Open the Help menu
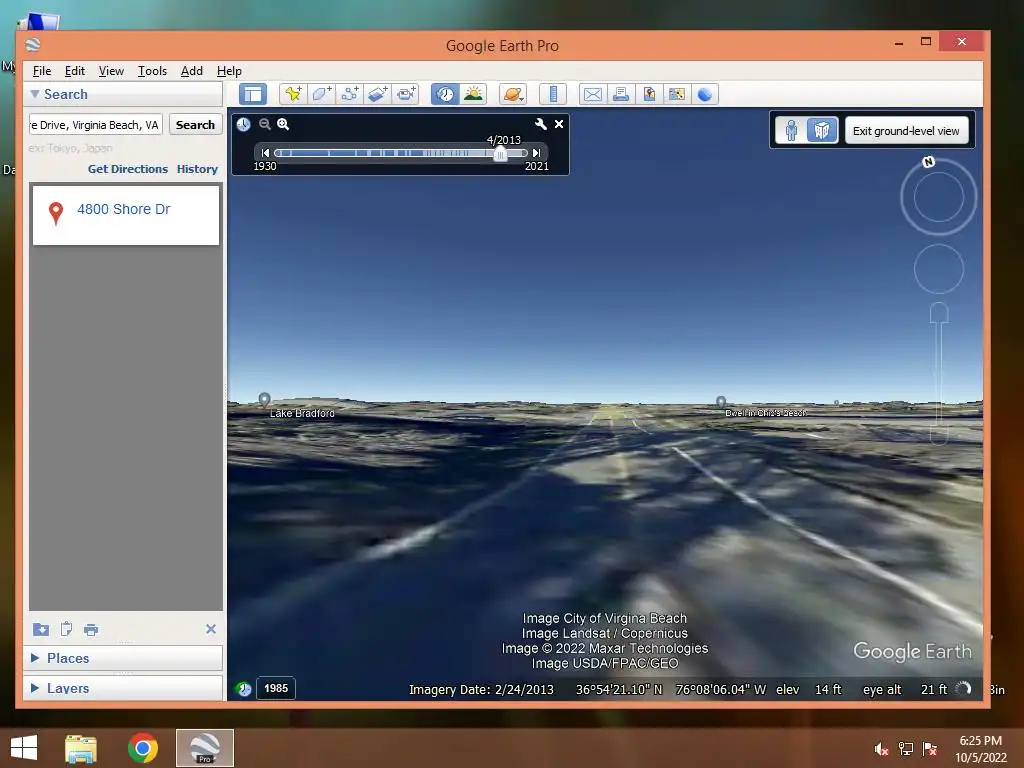The height and width of the screenshot is (768, 1024). pyautogui.click(x=229, y=71)
